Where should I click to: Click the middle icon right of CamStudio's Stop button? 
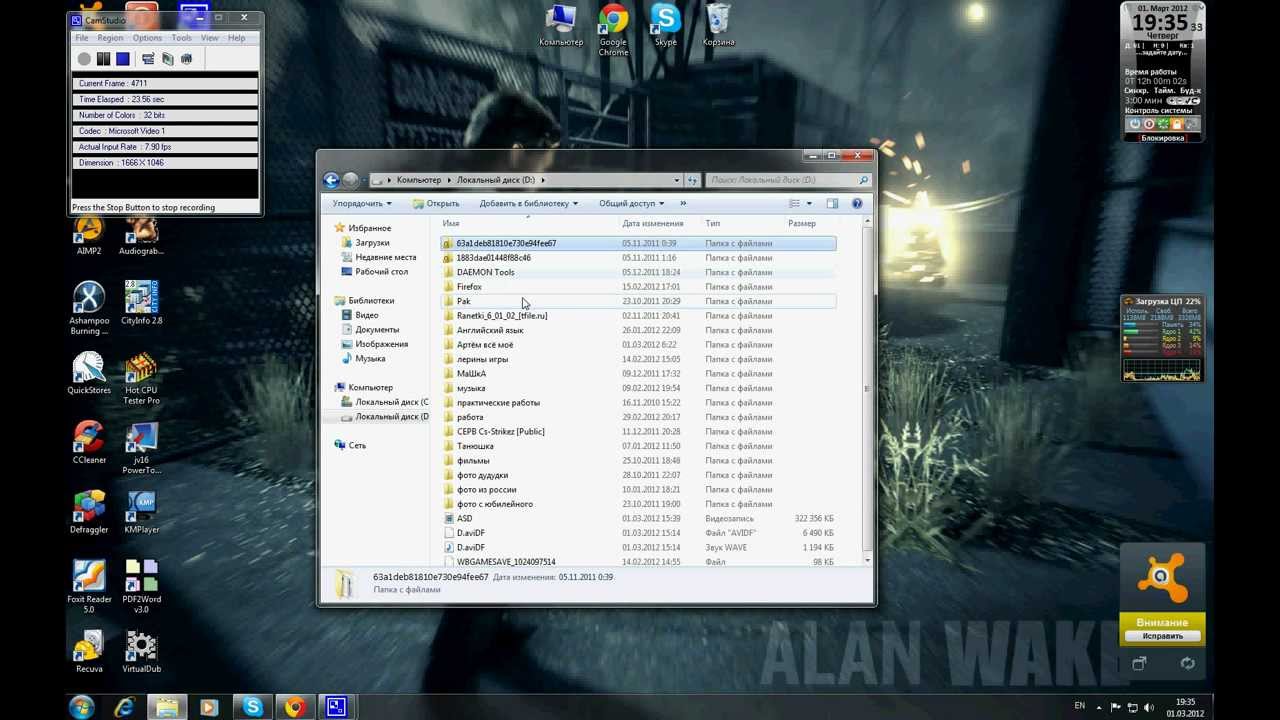[167, 59]
